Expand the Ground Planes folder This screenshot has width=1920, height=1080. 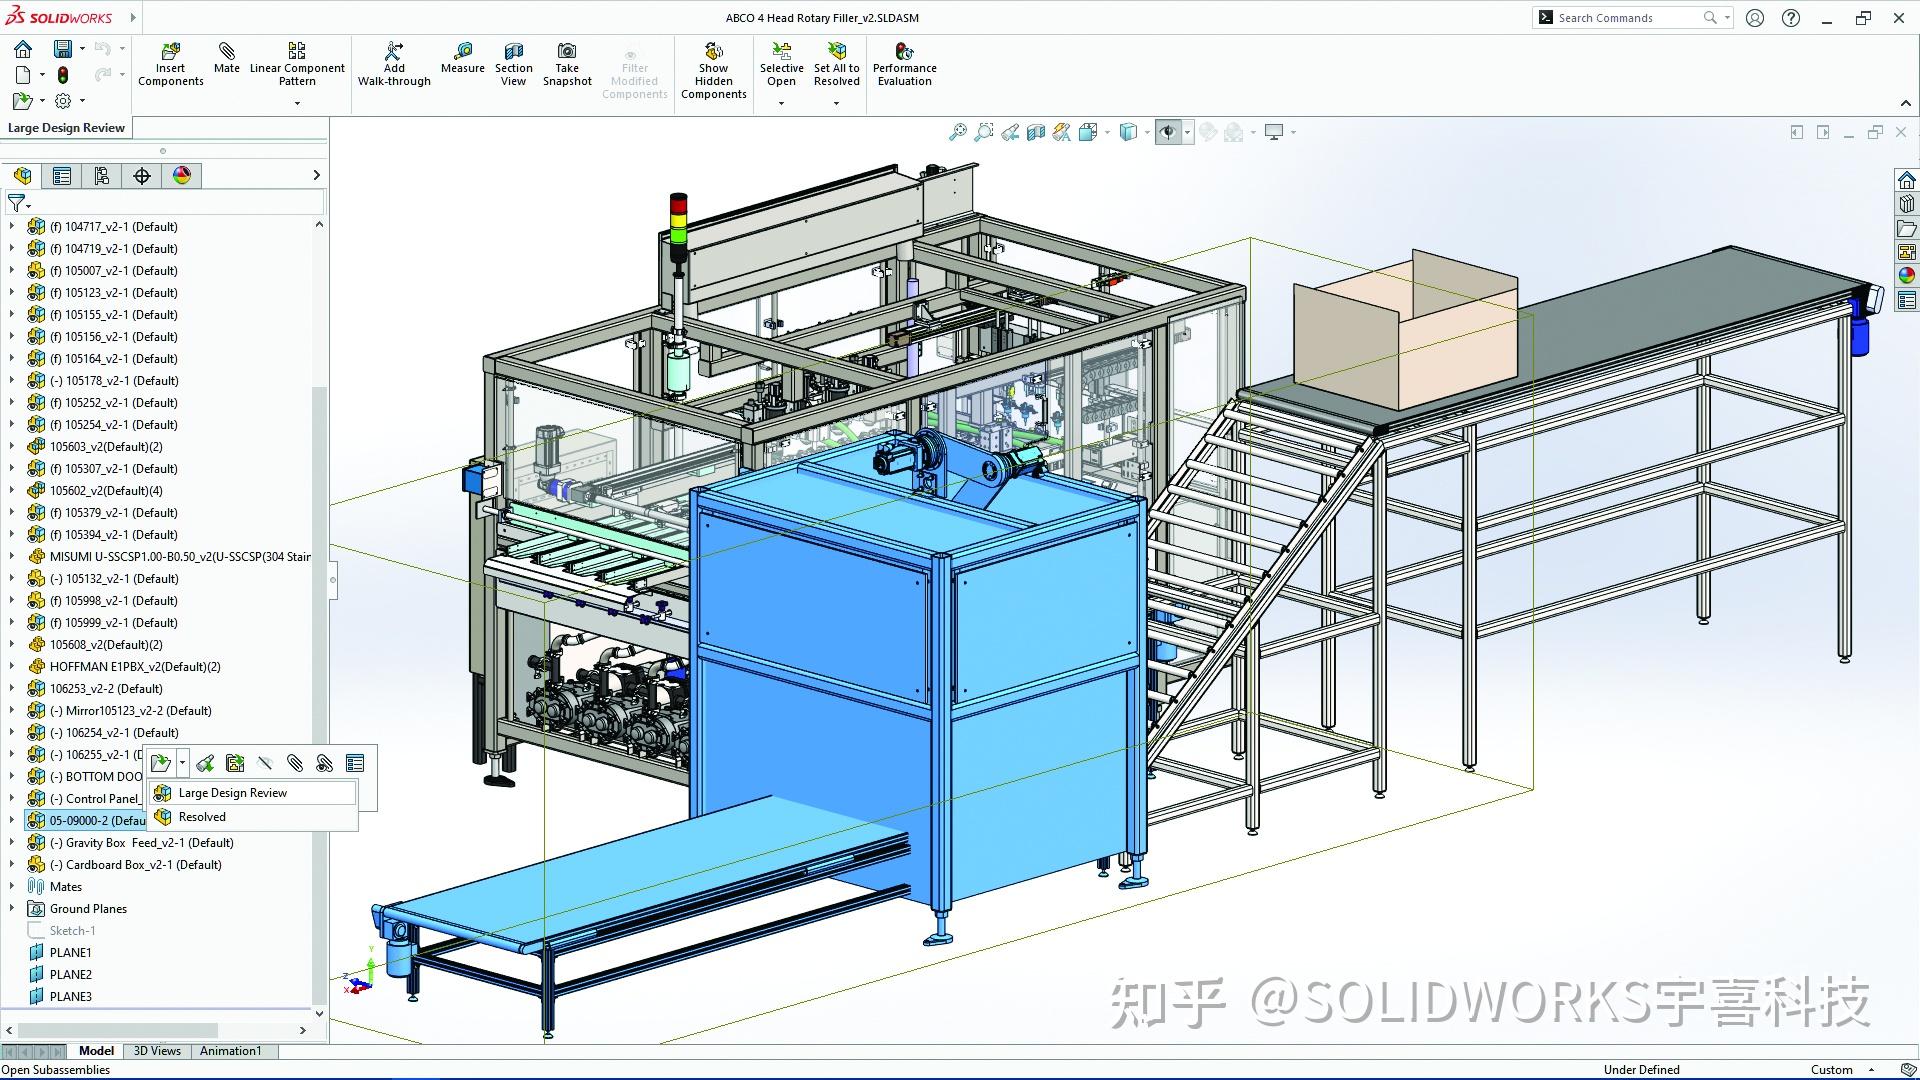[11, 908]
